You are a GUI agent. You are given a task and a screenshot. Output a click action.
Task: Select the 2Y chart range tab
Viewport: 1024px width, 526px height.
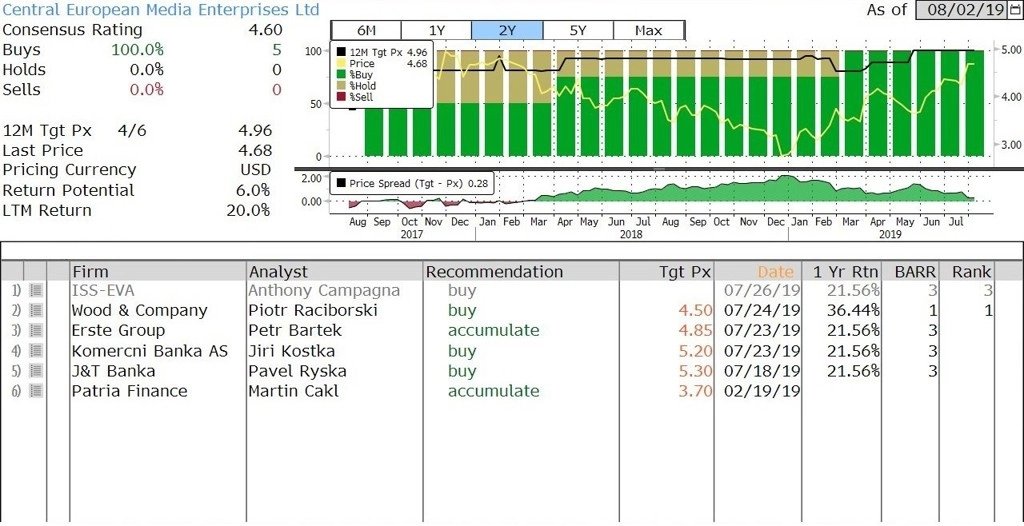click(507, 30)
